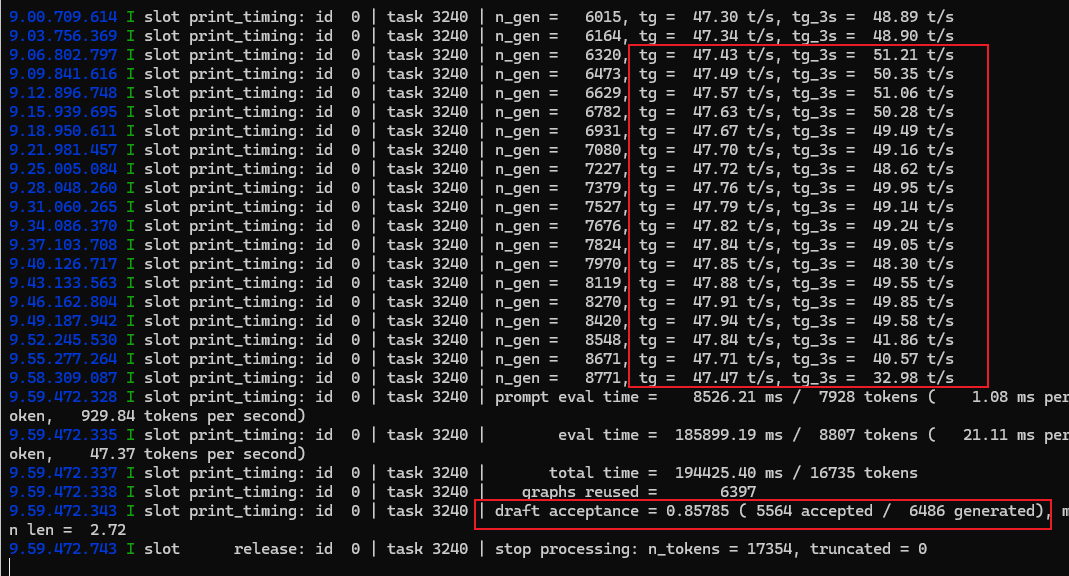Click 929.84 tokens per second
This screenshot has width=1069, height=576.
193,416
